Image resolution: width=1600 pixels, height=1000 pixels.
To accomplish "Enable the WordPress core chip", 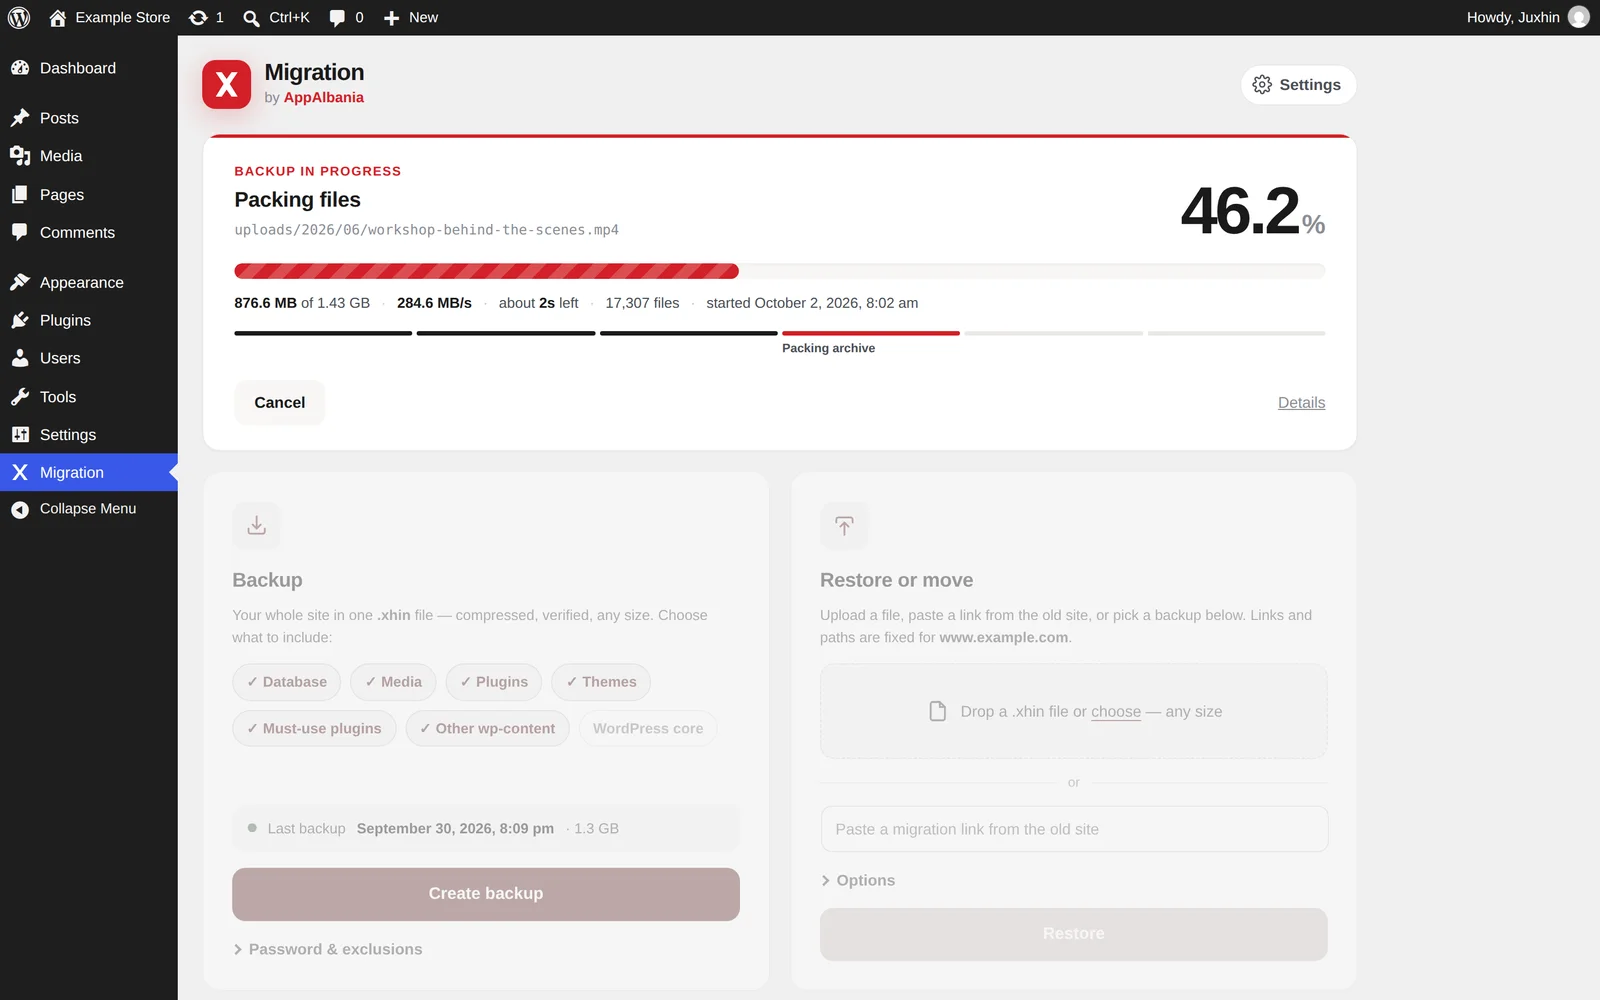I will tap(648, 728).
